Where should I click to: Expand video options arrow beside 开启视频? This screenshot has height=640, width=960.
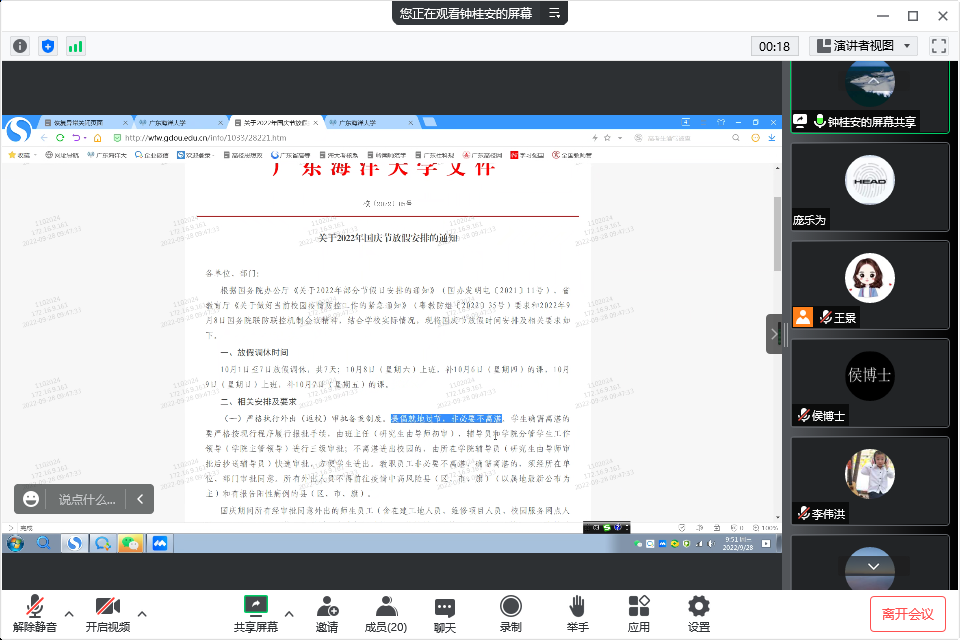(x=142, y=613)
